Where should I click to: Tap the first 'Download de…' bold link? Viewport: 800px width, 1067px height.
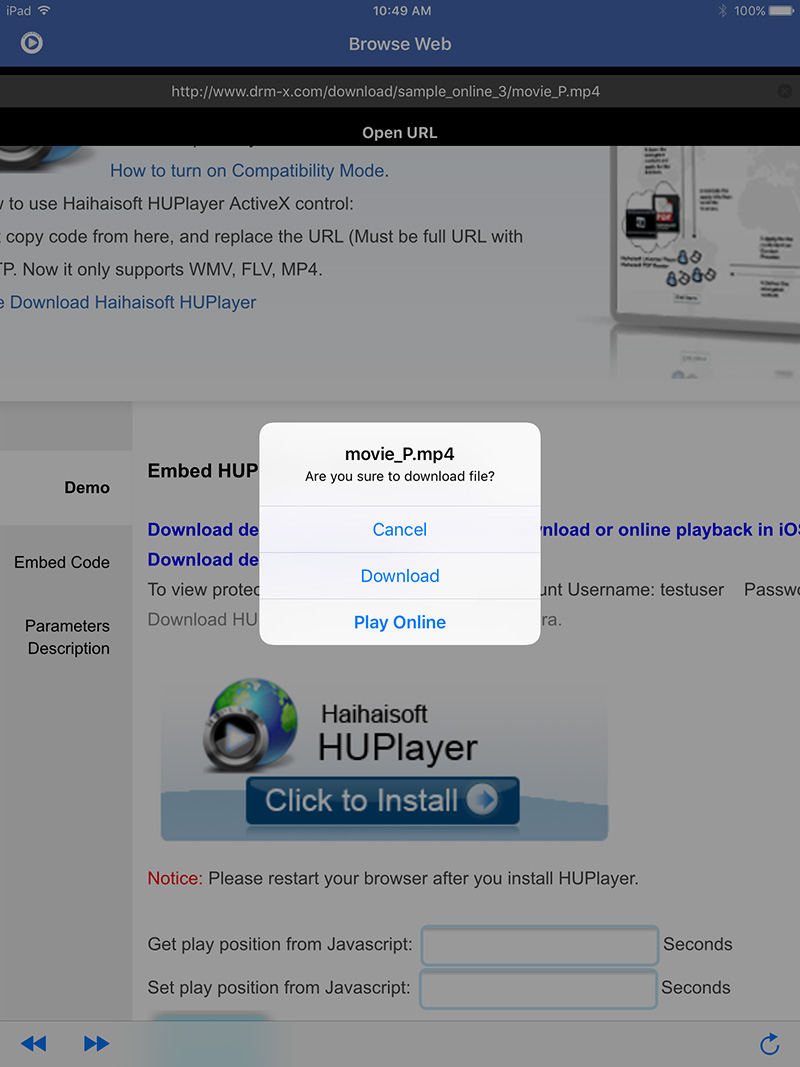click(x=203, y=529)
